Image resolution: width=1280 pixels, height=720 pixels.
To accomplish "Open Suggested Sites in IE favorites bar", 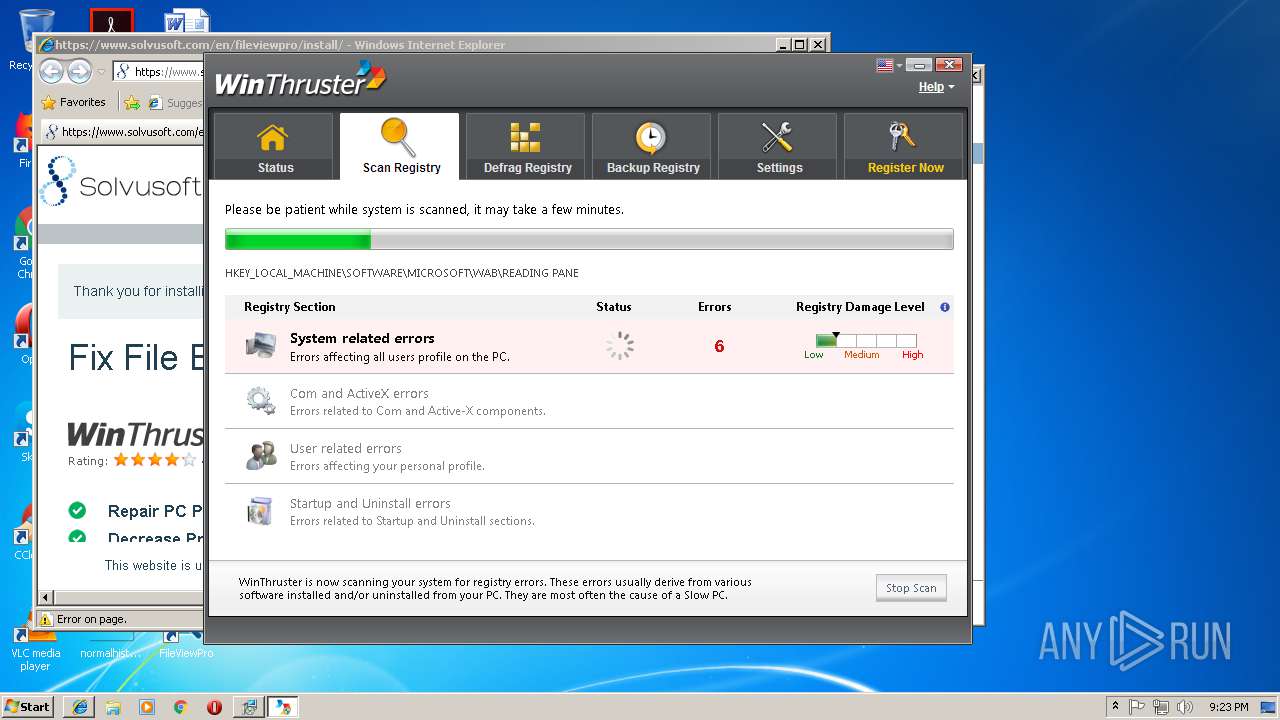I will pyautogui.click(x=175, y=102).
